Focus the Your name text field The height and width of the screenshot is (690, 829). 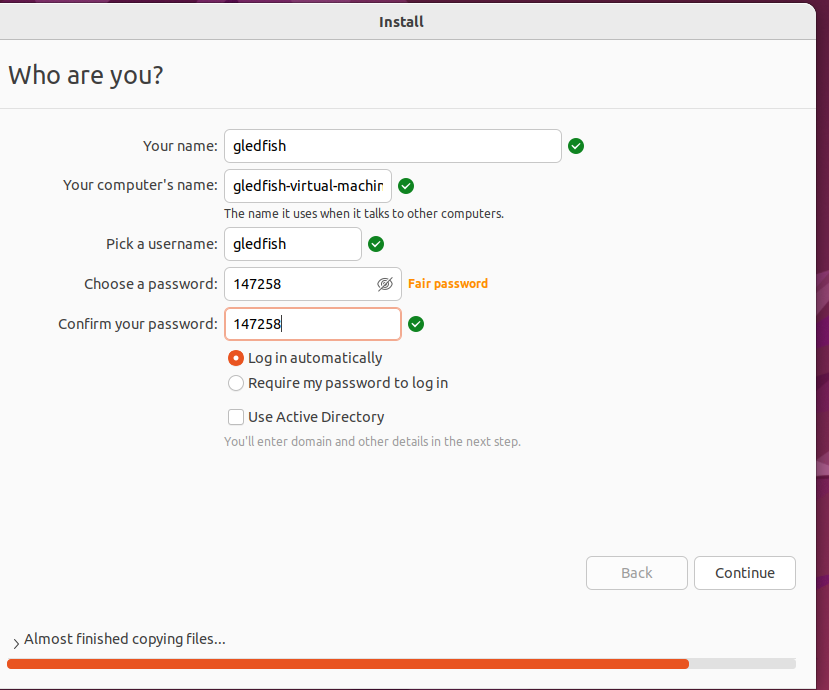392,146
